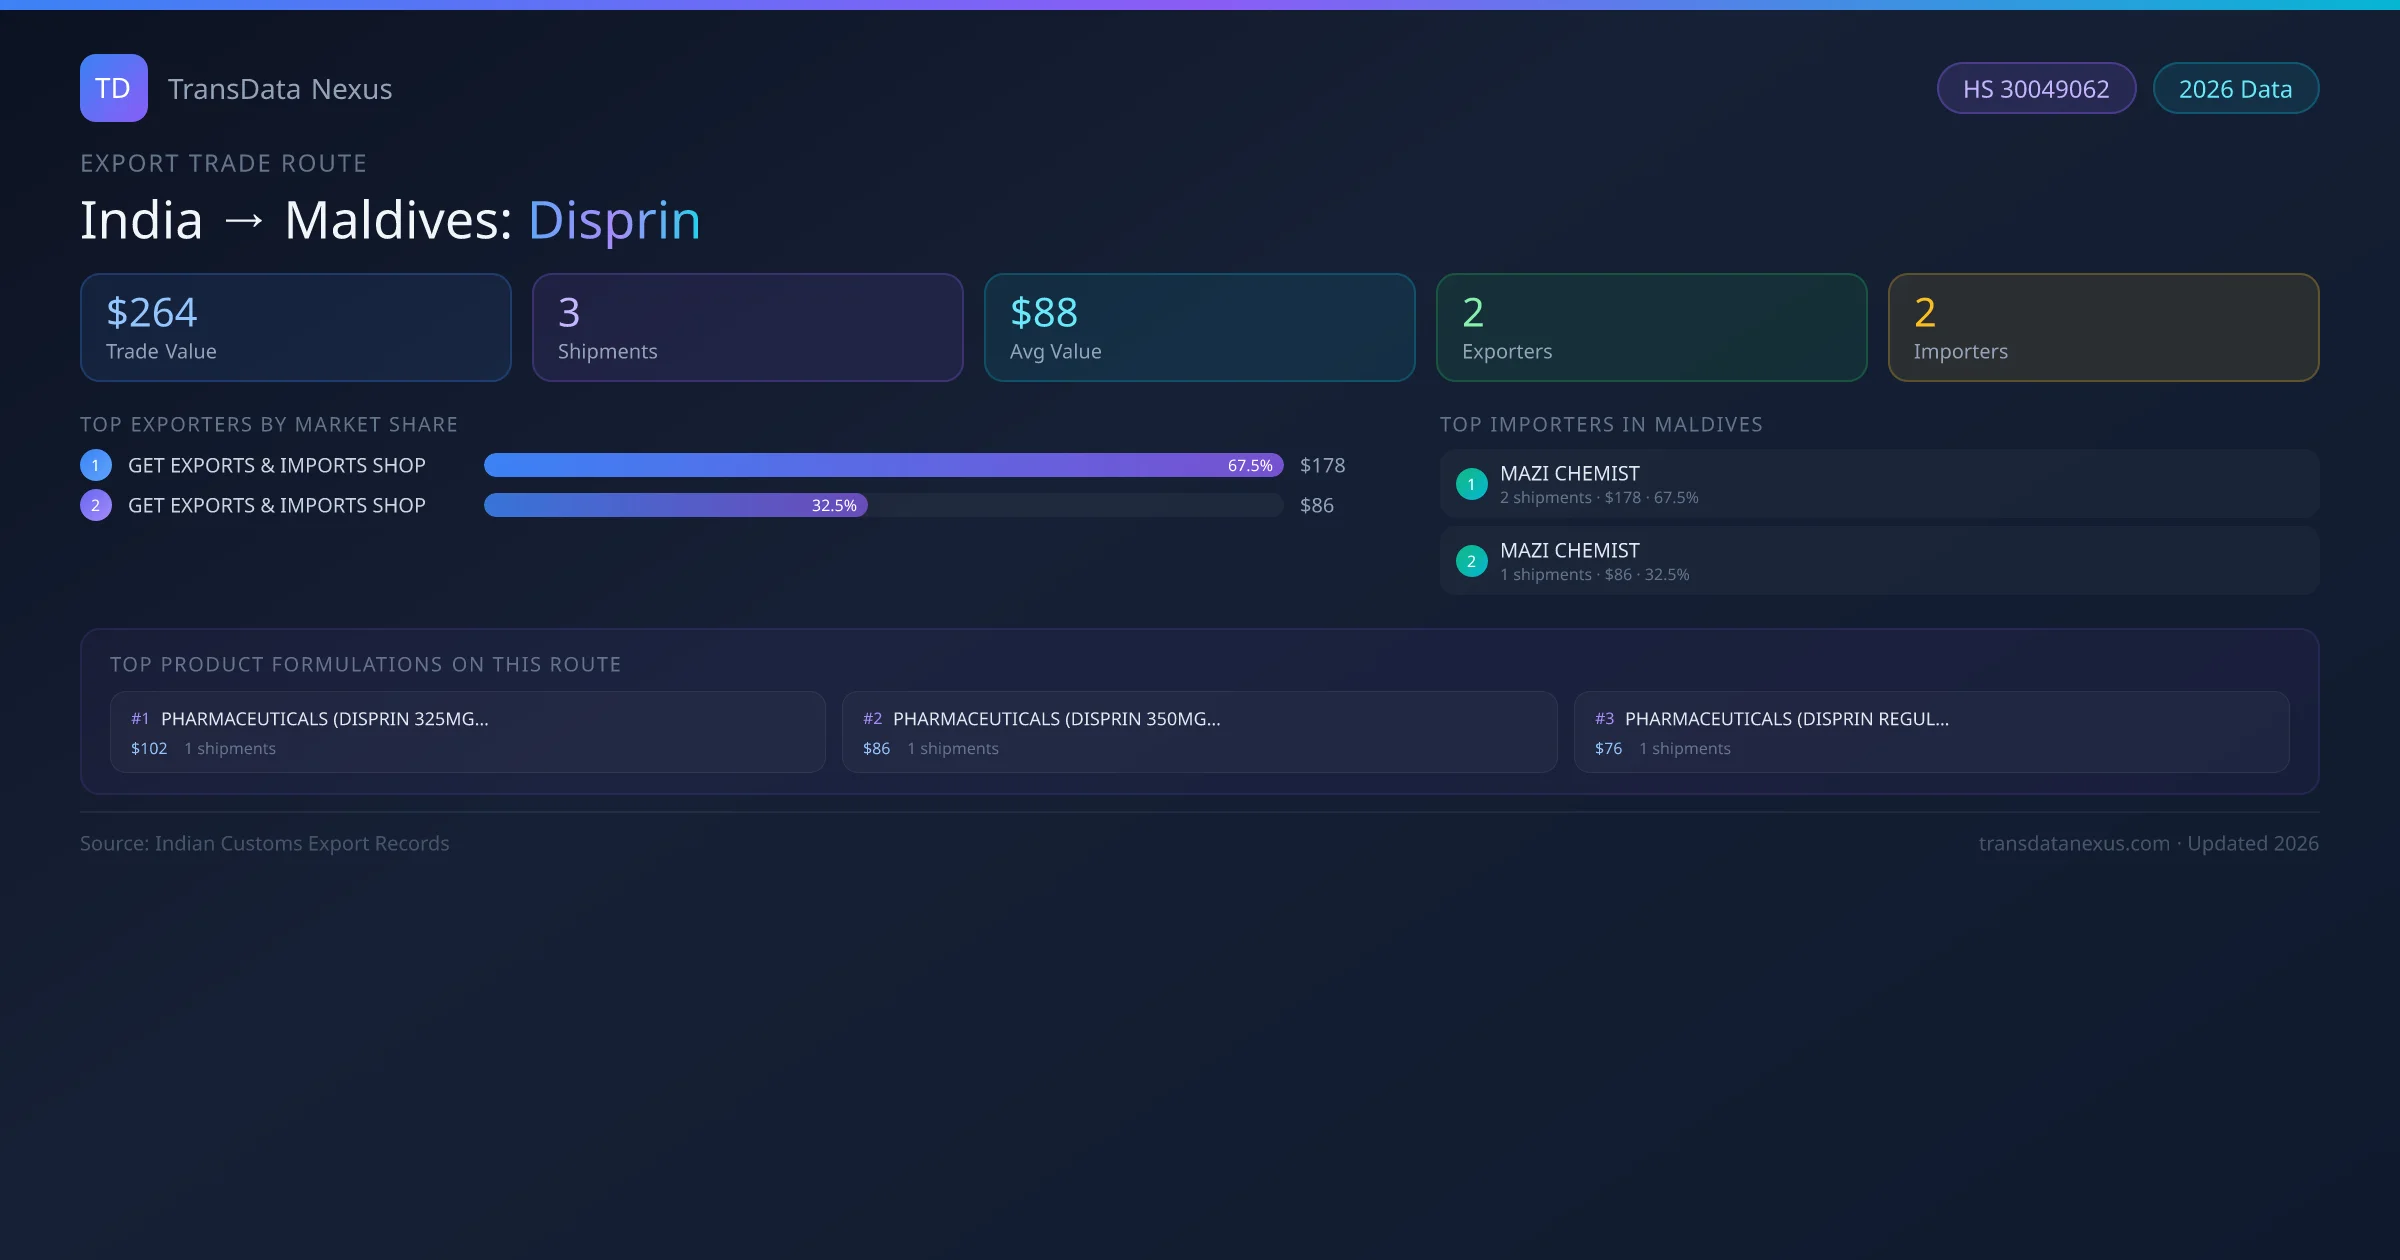
Task: Click the #1 formulation rank label
Action: click(x=140, y=719)
